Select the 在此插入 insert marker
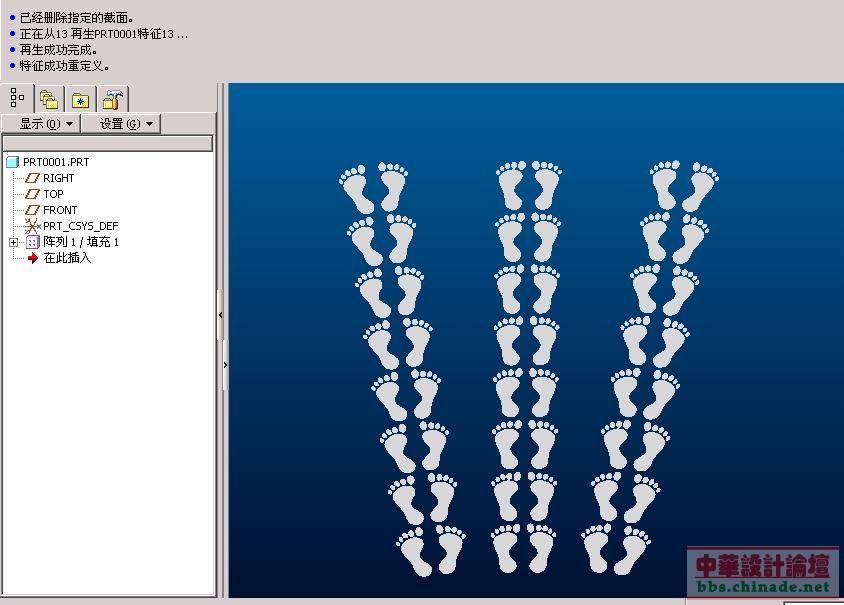This screenshot has height=605, width=844. pyautogui.click(x=67, y=258)
